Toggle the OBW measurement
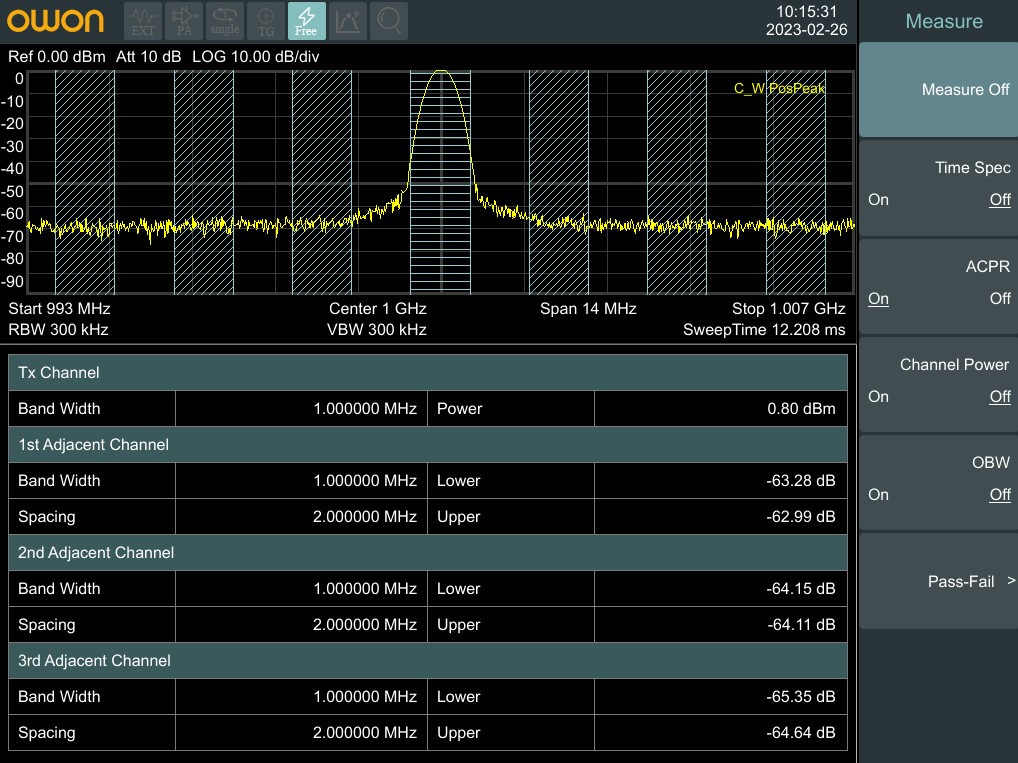 click(938, 480)
